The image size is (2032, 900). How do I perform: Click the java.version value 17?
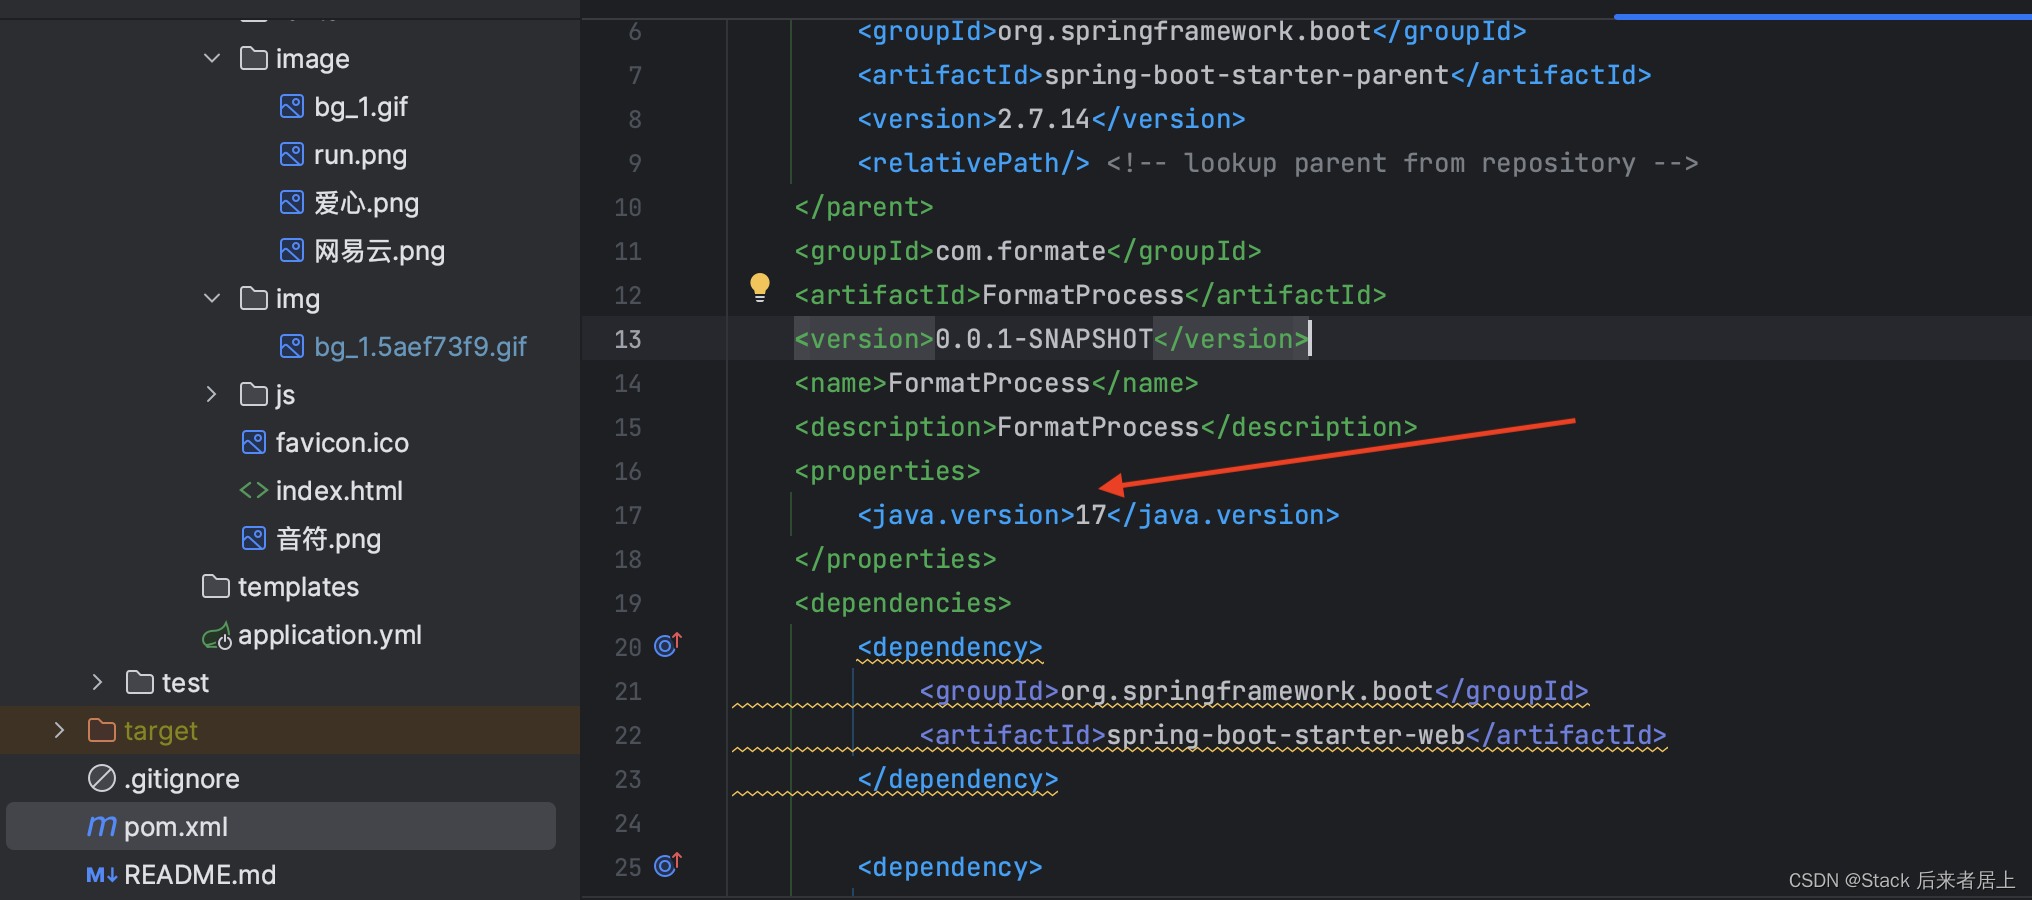(1090, 515)
